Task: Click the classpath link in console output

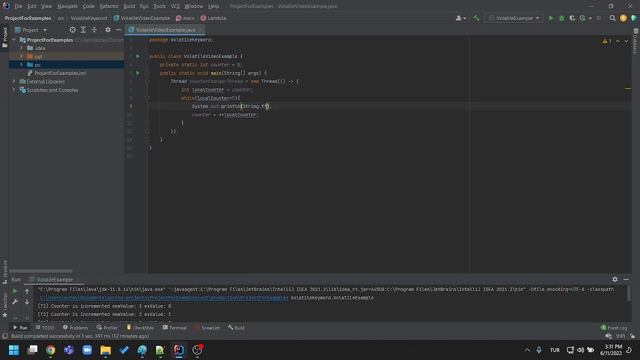Action: coord(163,298)
